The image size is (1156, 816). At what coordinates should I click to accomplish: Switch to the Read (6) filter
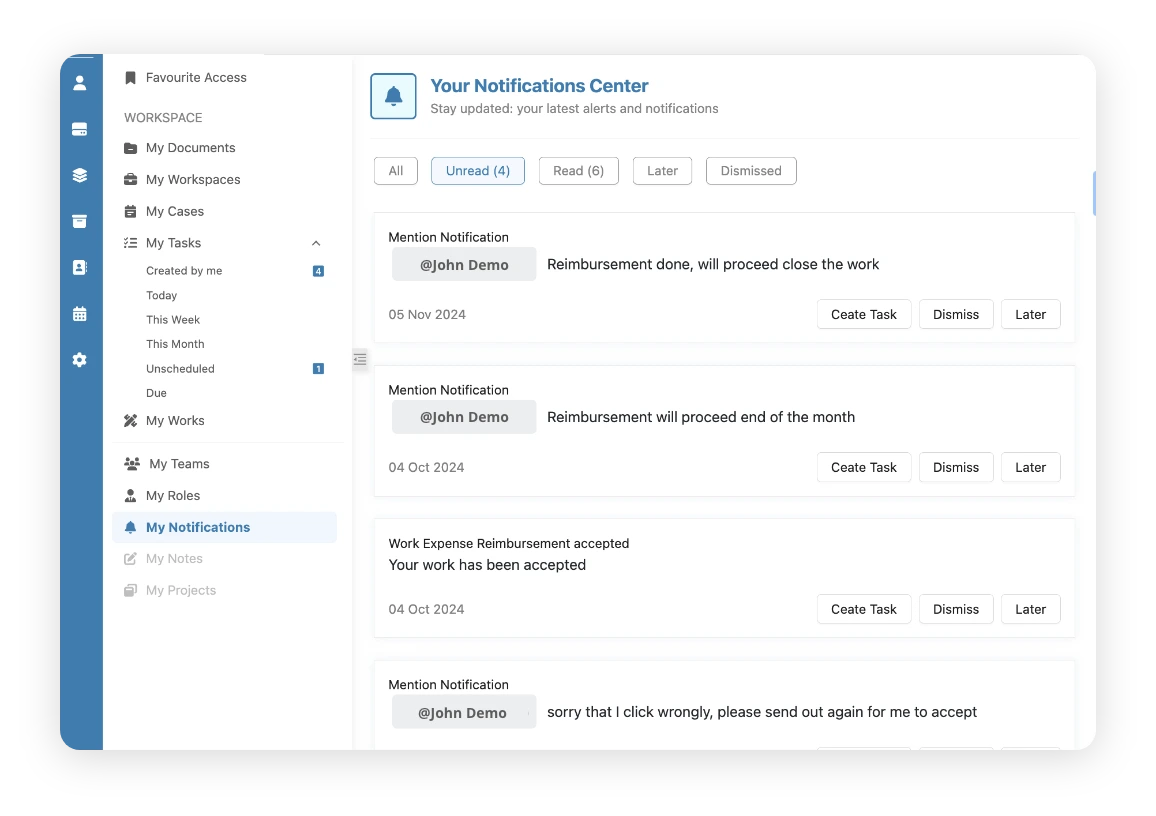pos(578,170)
